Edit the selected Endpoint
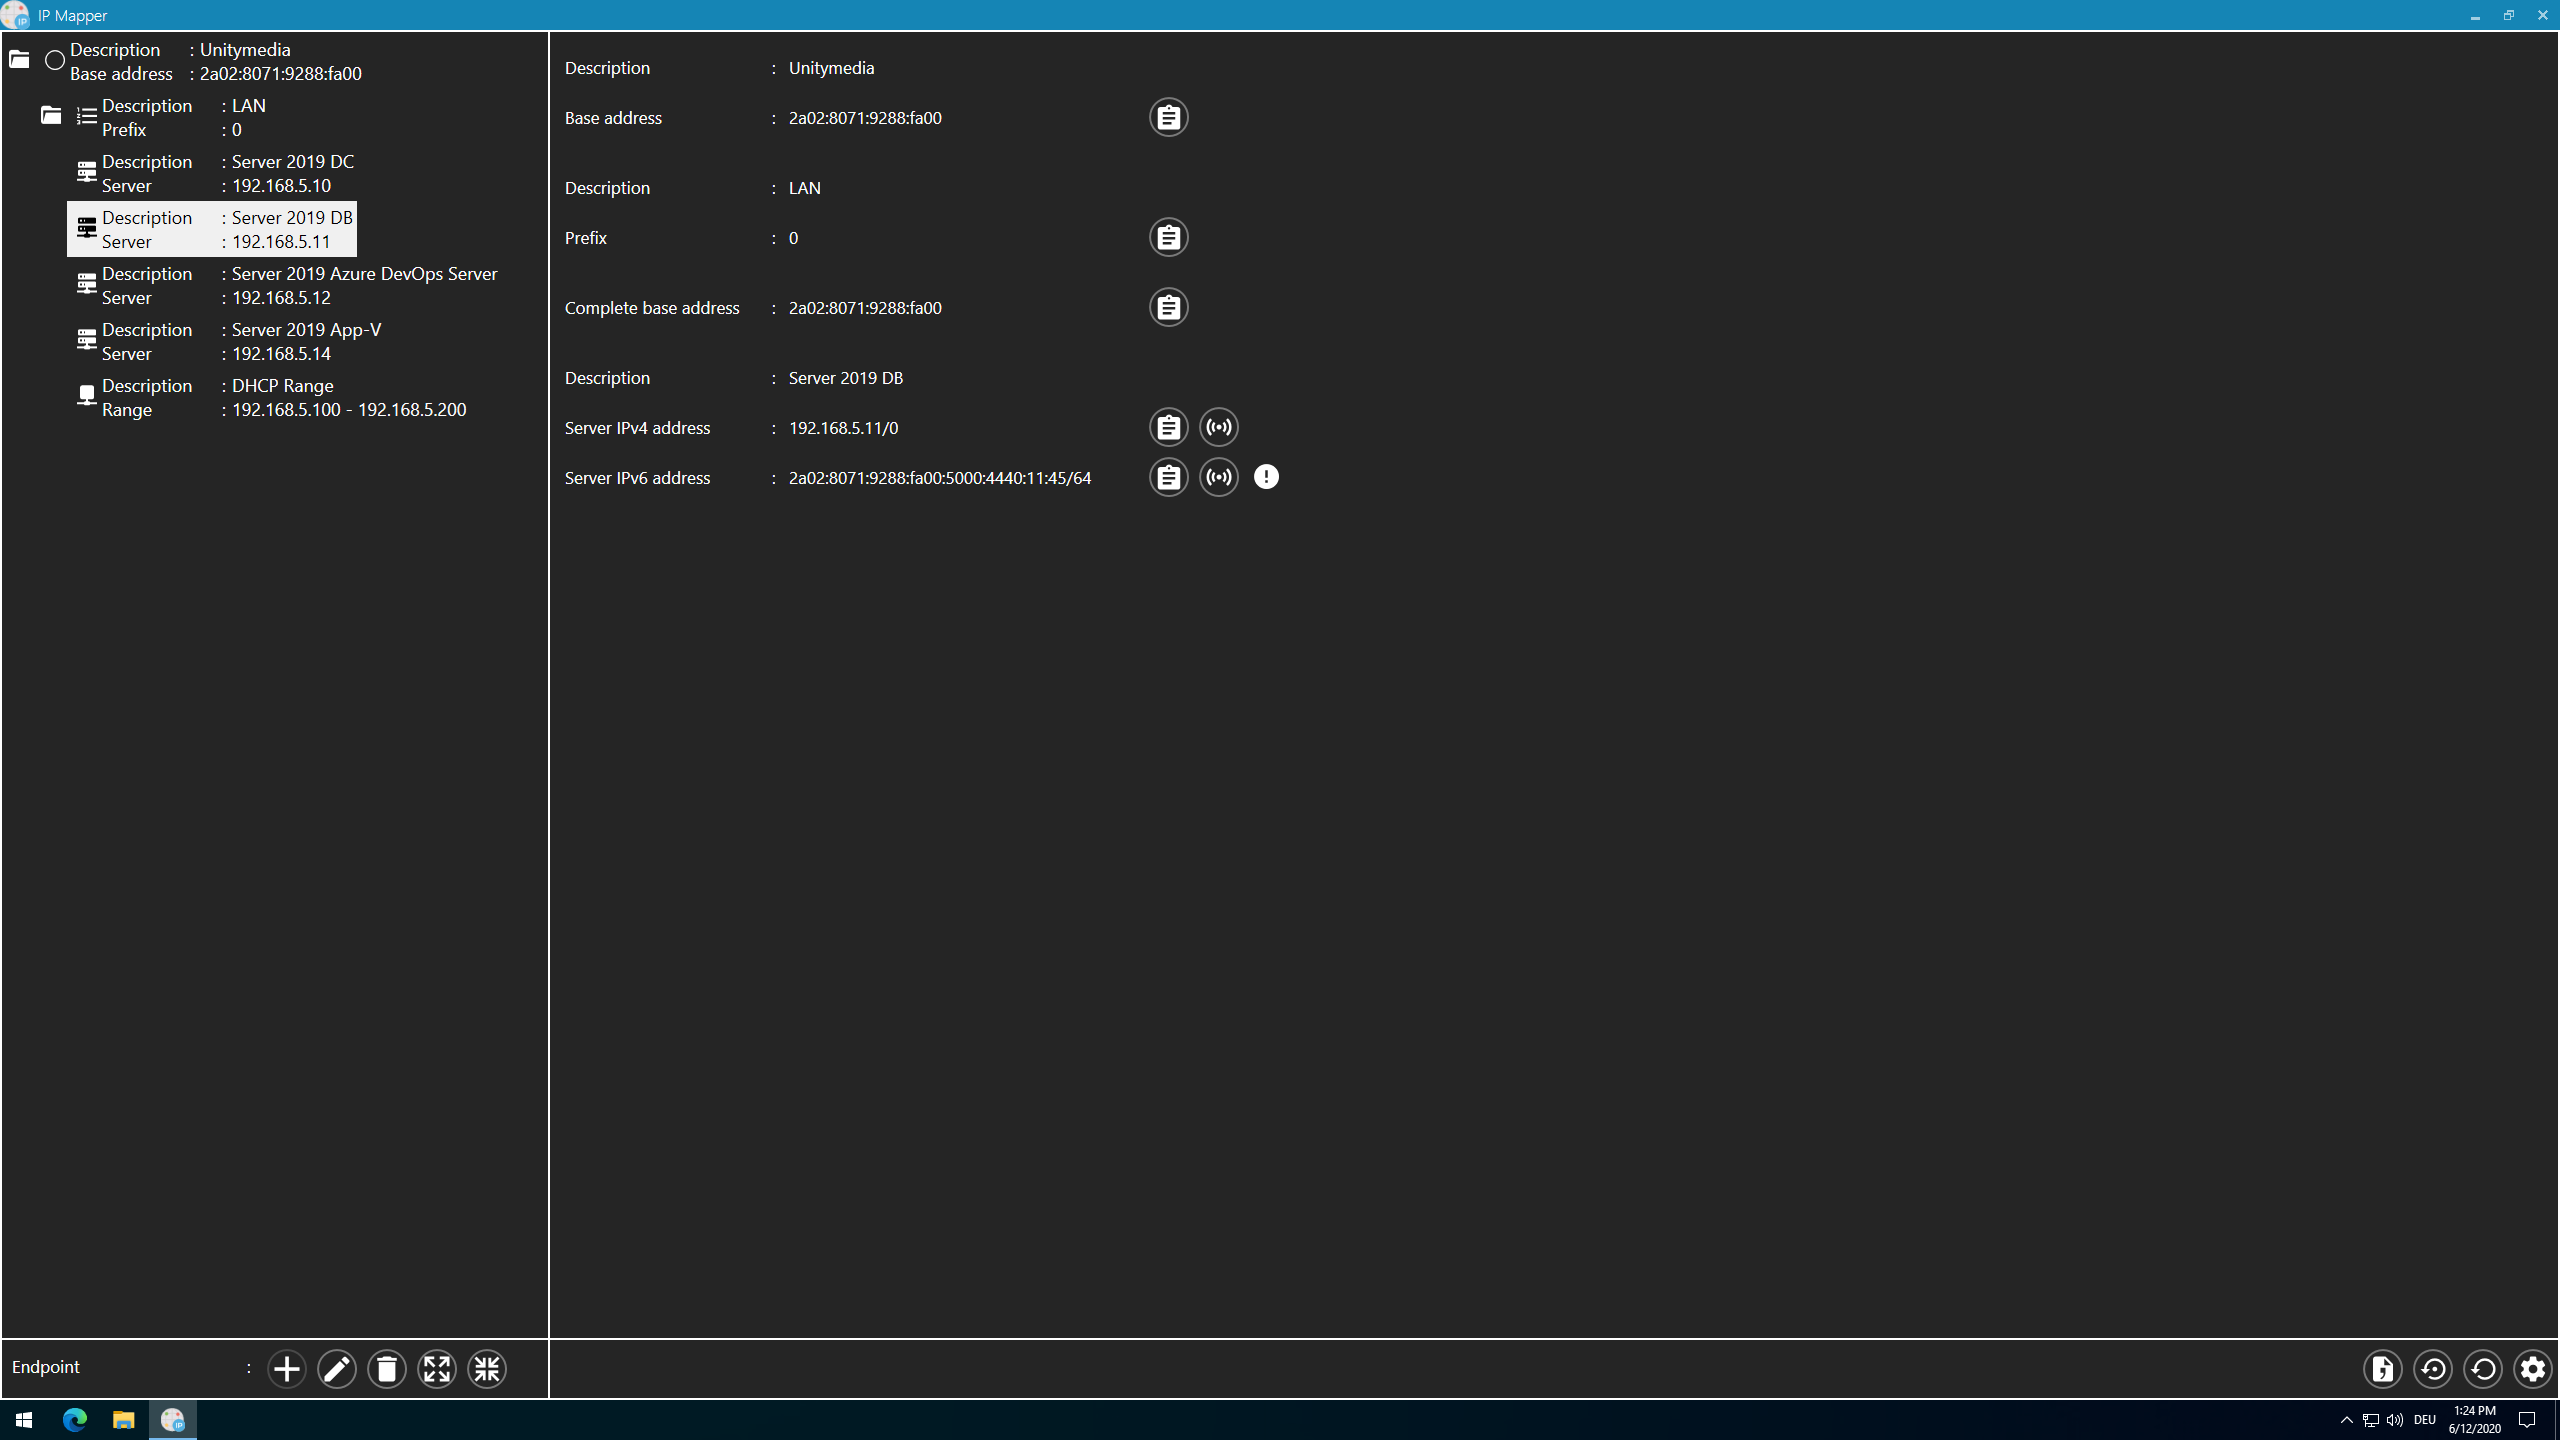 pos(336,1368)
